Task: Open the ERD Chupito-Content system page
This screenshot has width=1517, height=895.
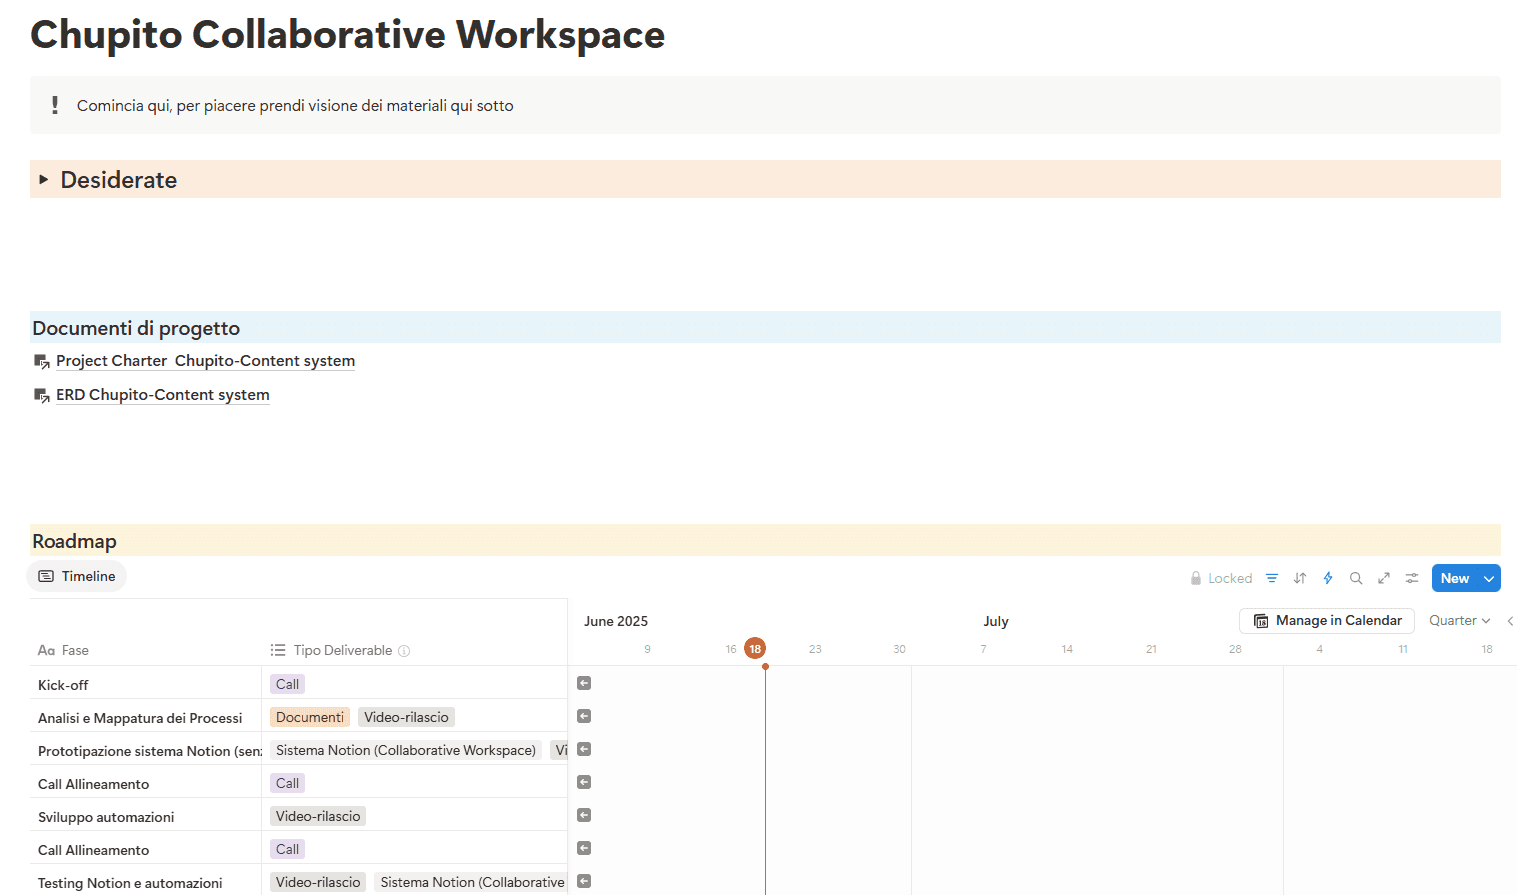Action: click(161, 394)
